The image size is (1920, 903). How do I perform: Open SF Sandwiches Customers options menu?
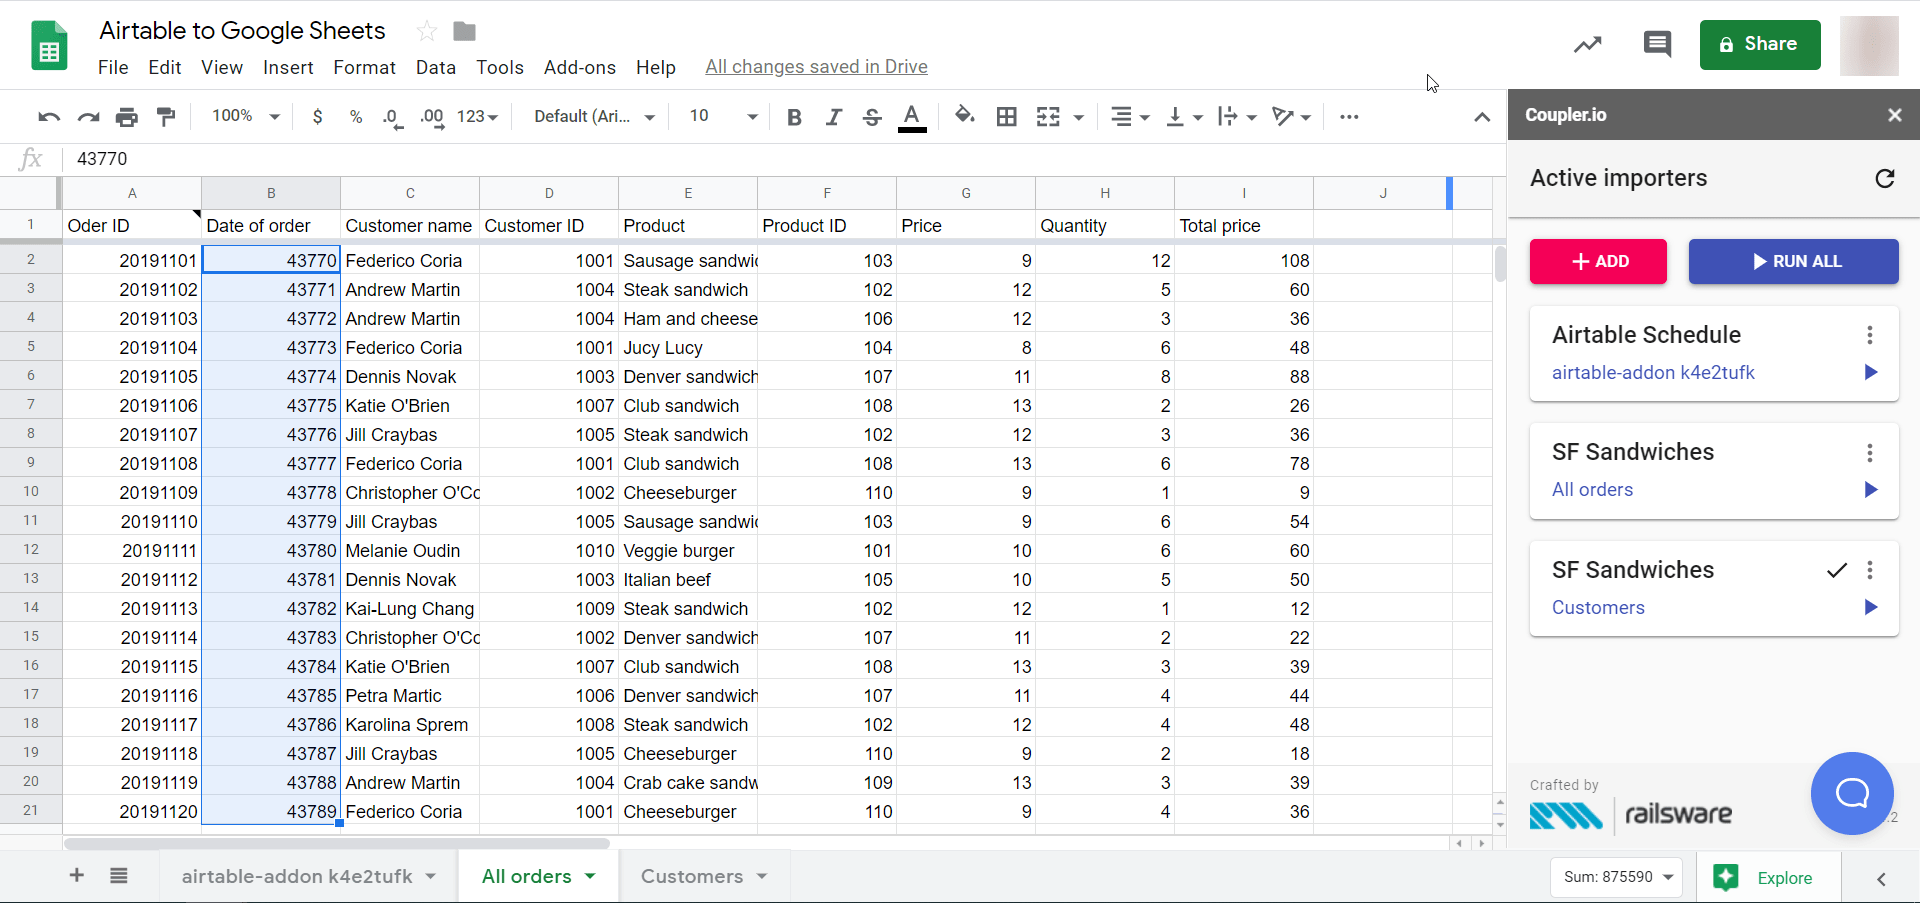point(1870,570)
